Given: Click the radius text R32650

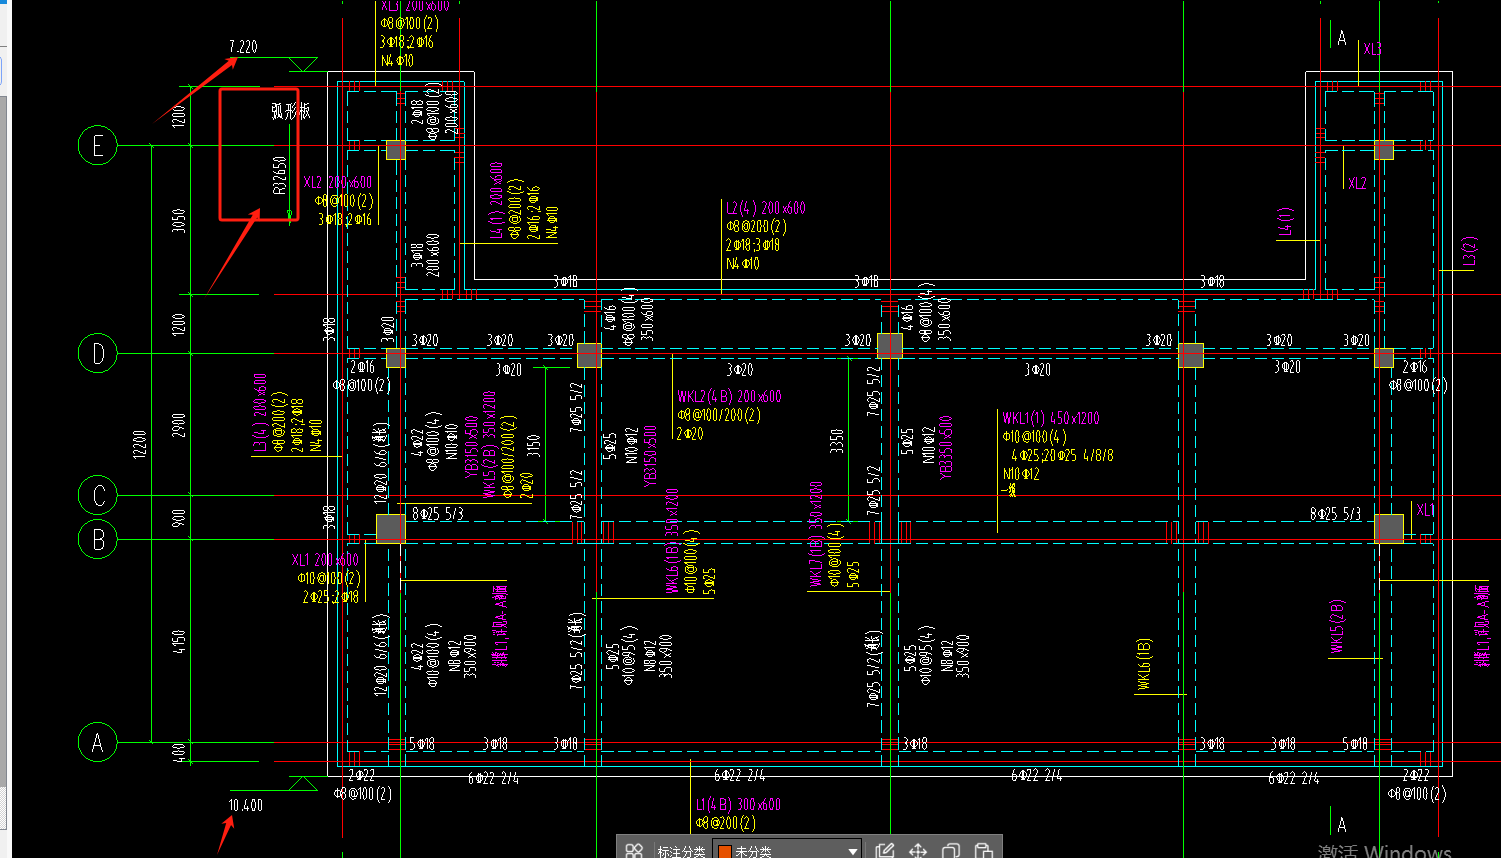Looking at the screenshot, I should point(280,176).
